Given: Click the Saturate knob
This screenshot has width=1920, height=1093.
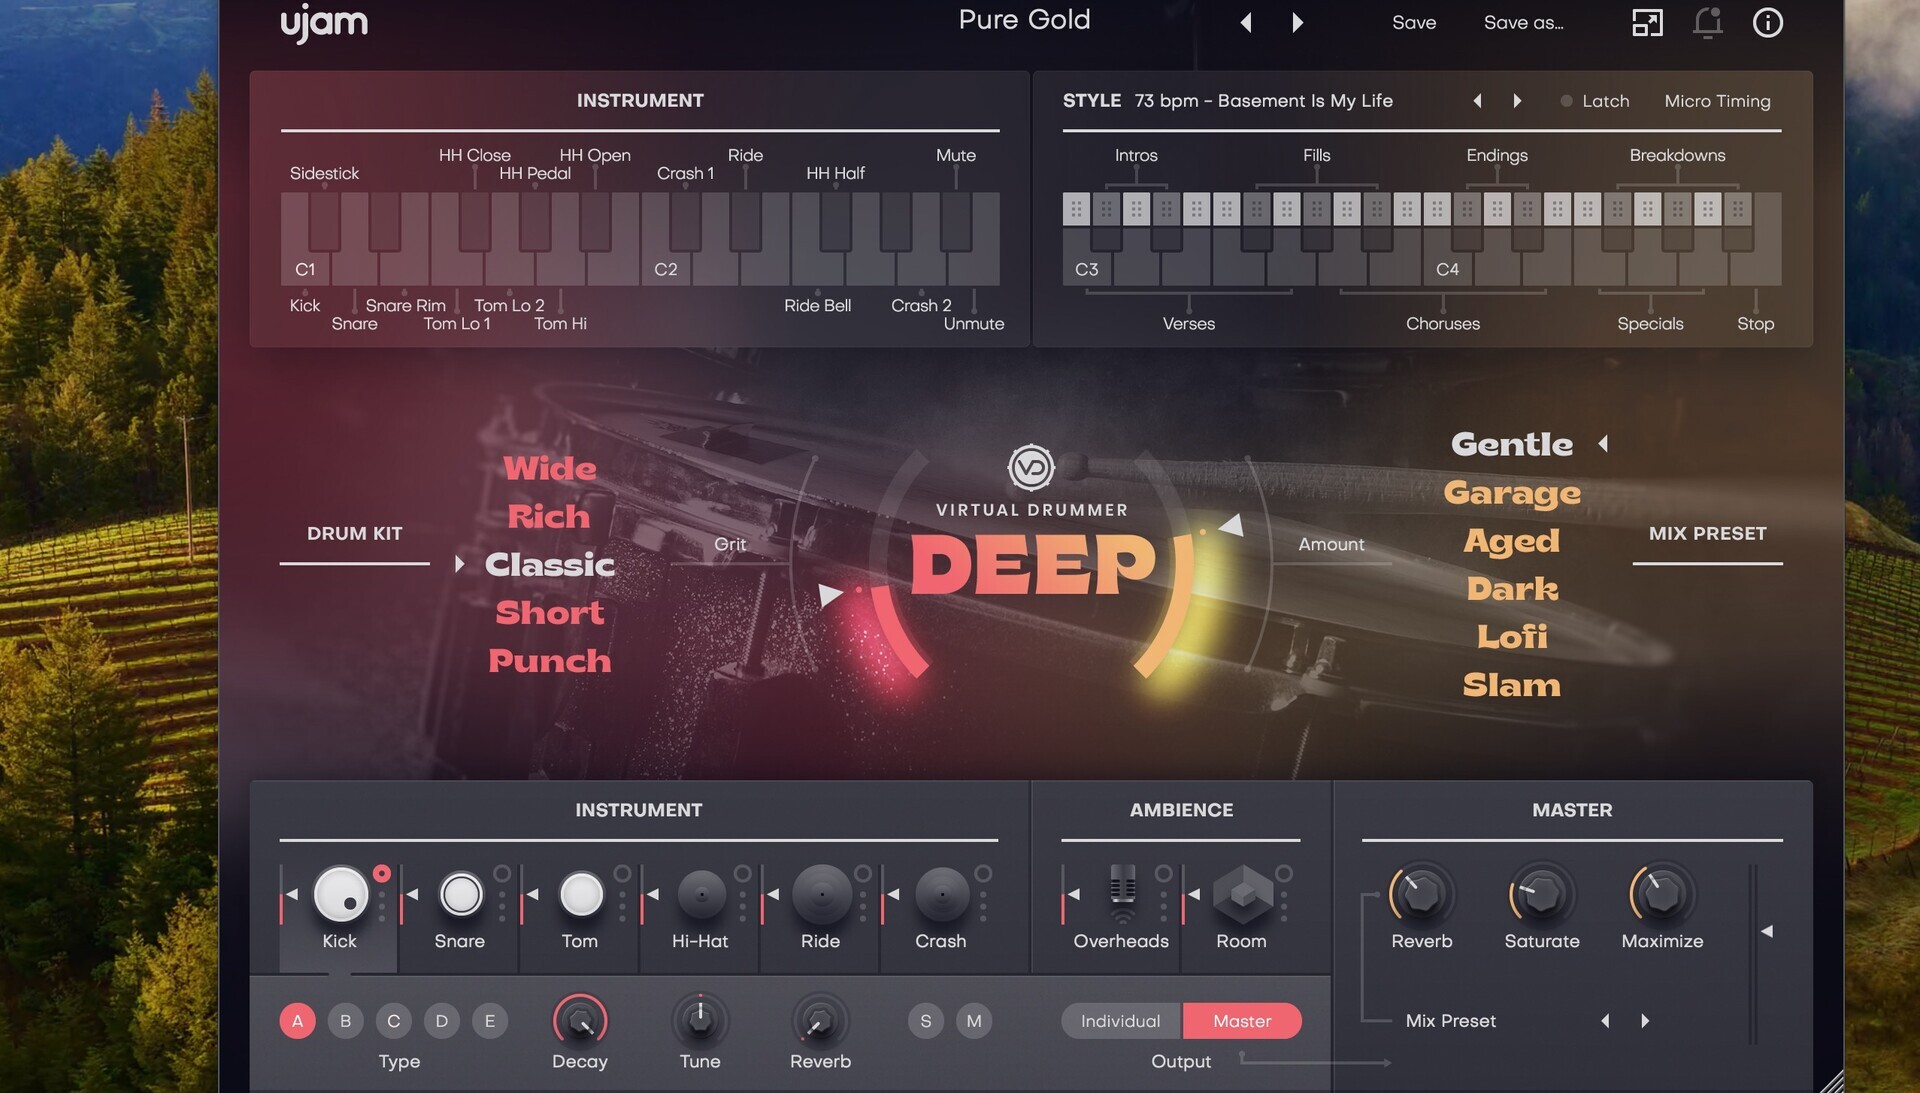Looking at the screenshot, I should click(x=1541, y=893).
